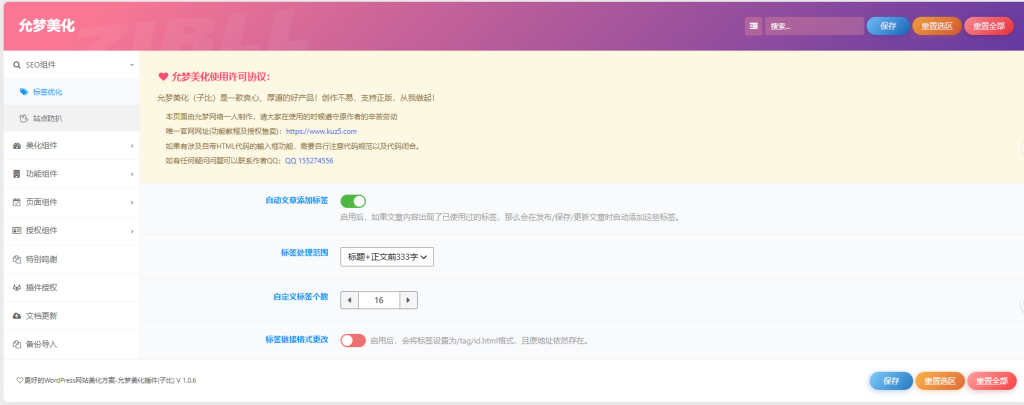Open the 备份导入 section
The height and width of the screenshot is (405, 1024).
point(71,344)
